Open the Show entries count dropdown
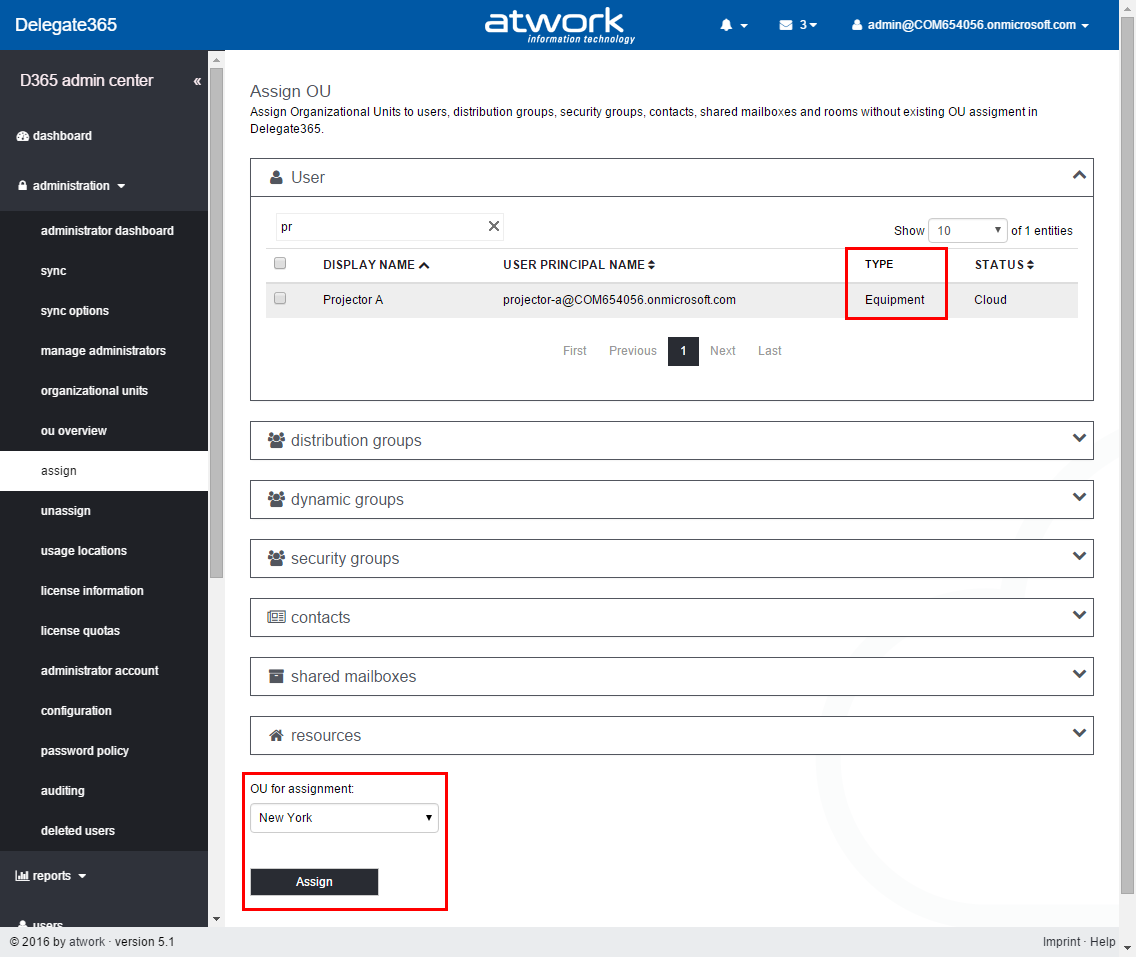 967,231
